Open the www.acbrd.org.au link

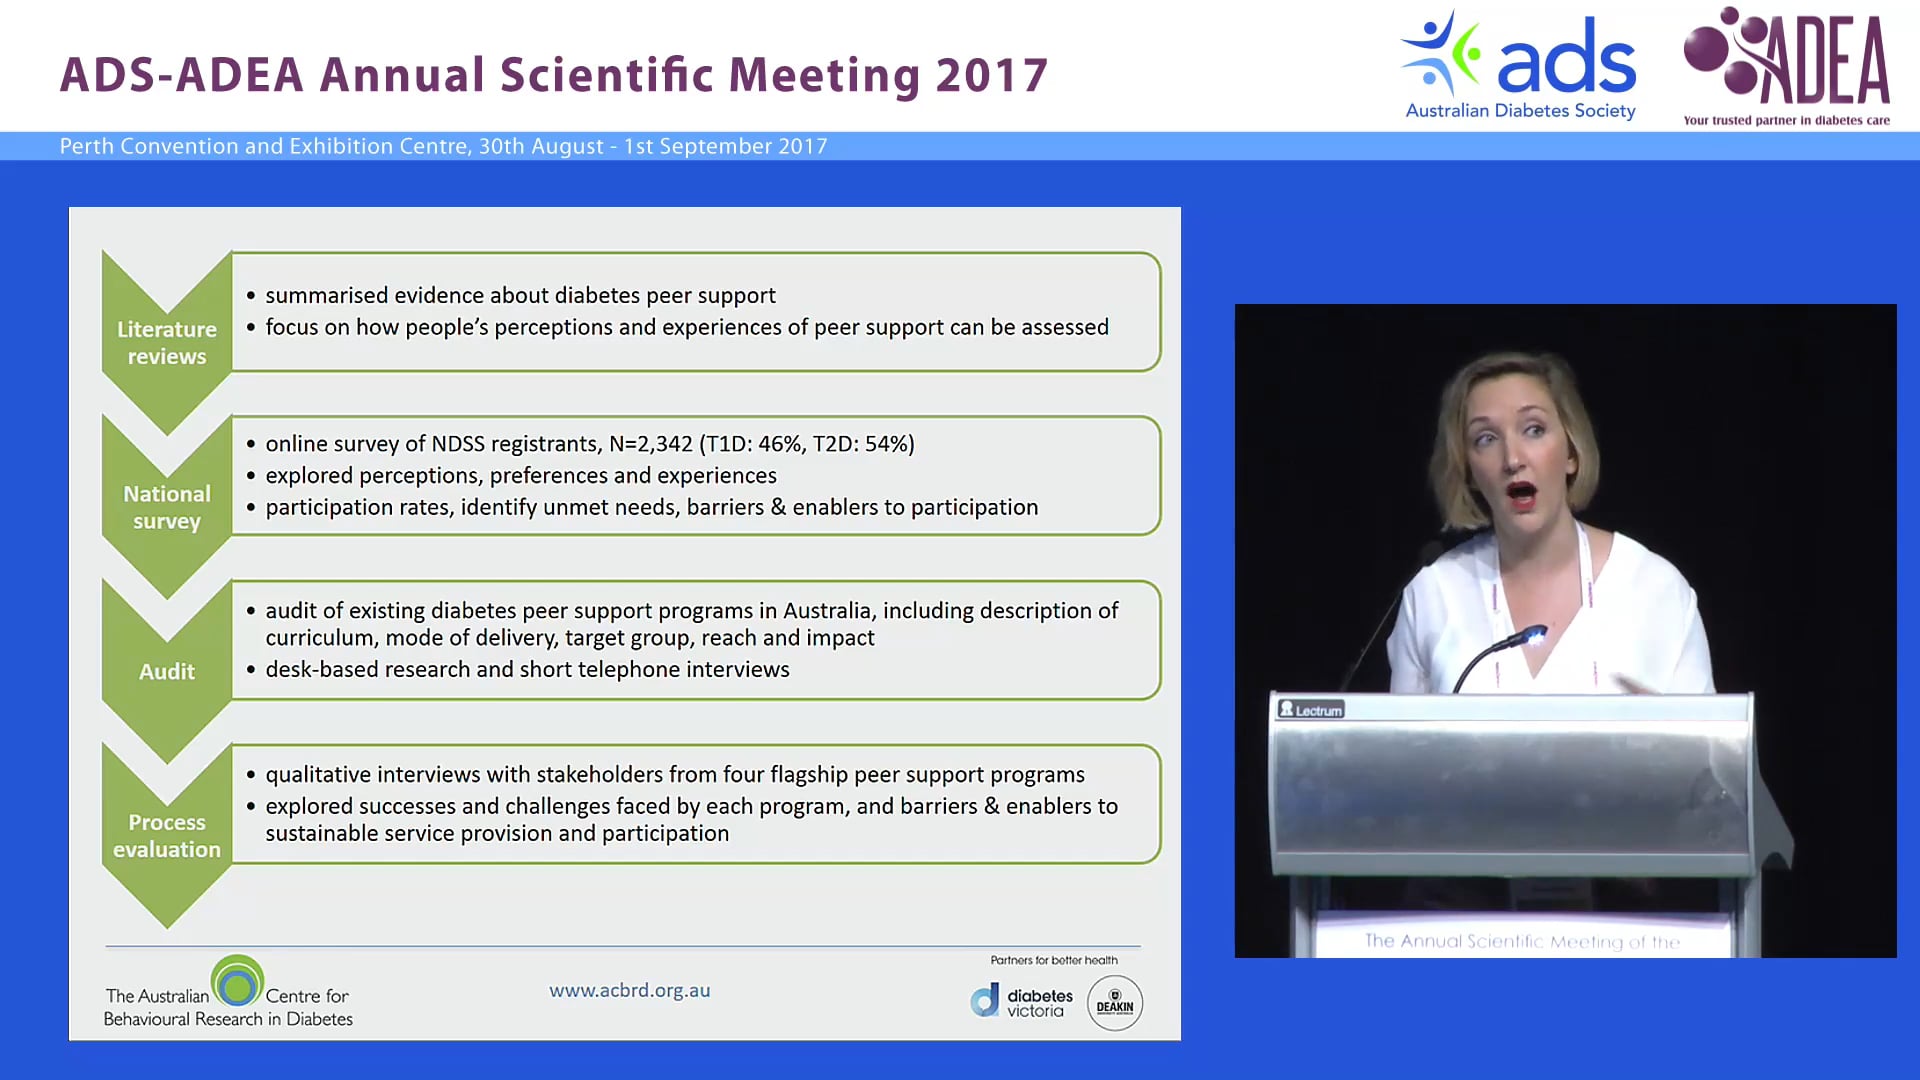[x=629, y=990]
